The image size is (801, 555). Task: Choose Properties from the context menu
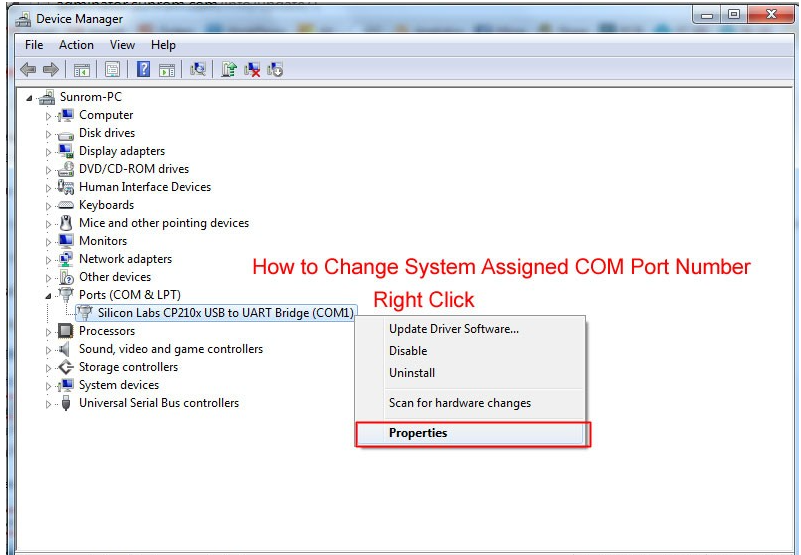(x=418, y=433)
